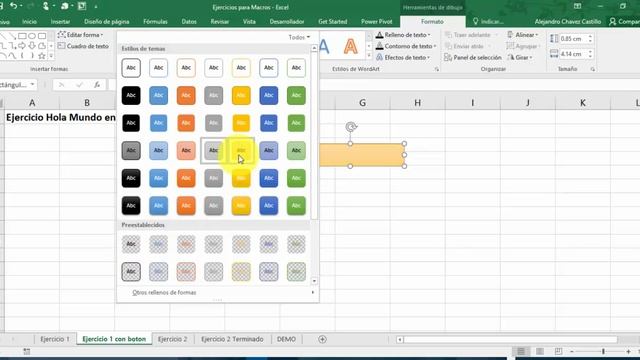Select the orange outlined WordArt A style

(x=350, y=47)
